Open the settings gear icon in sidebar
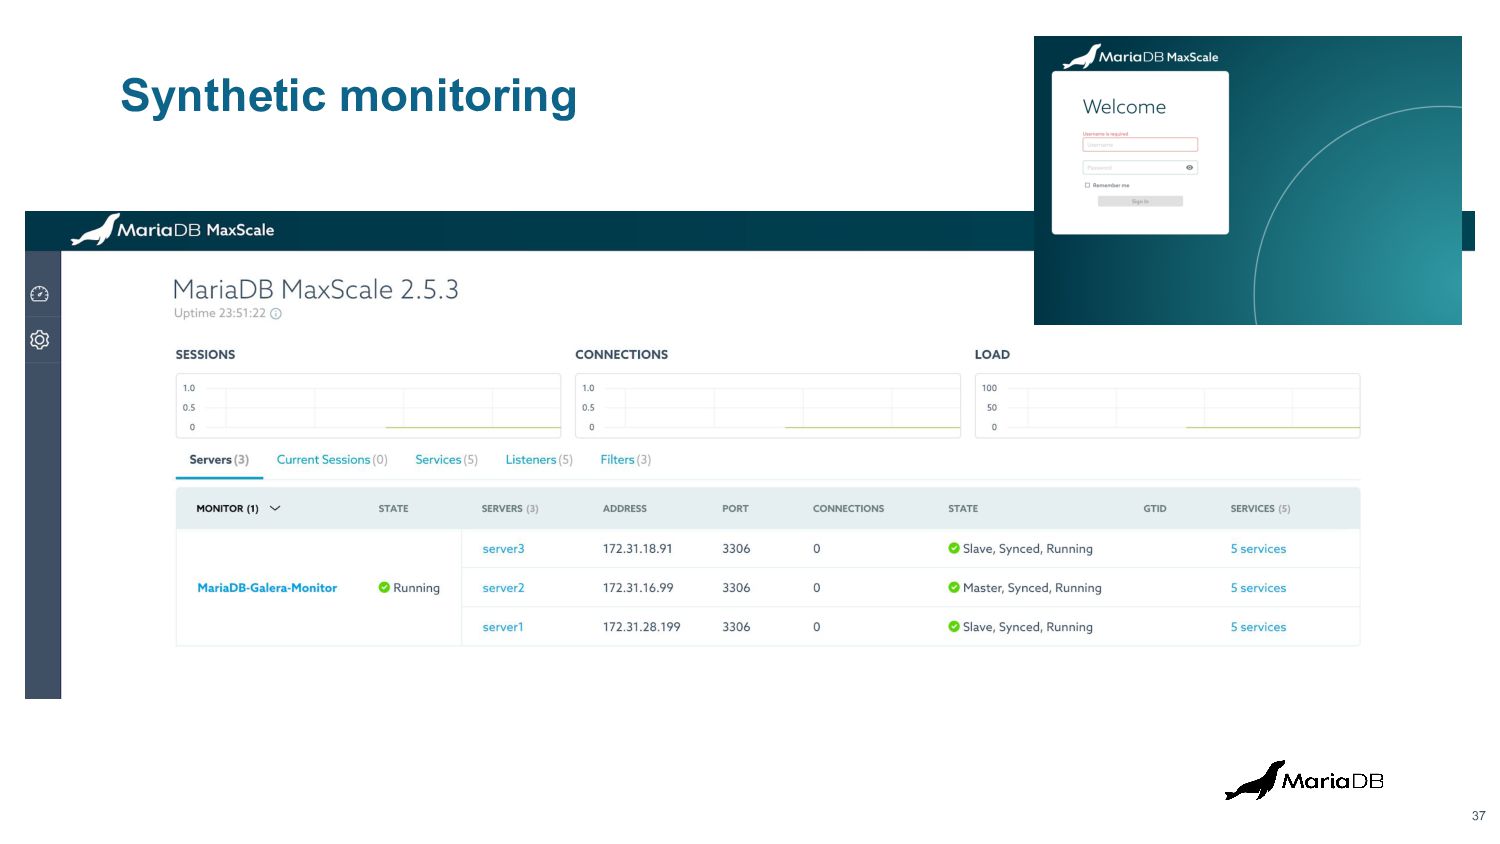This screenshot has height=844, width=1500. pyautogui.click(x=40, y=340)
